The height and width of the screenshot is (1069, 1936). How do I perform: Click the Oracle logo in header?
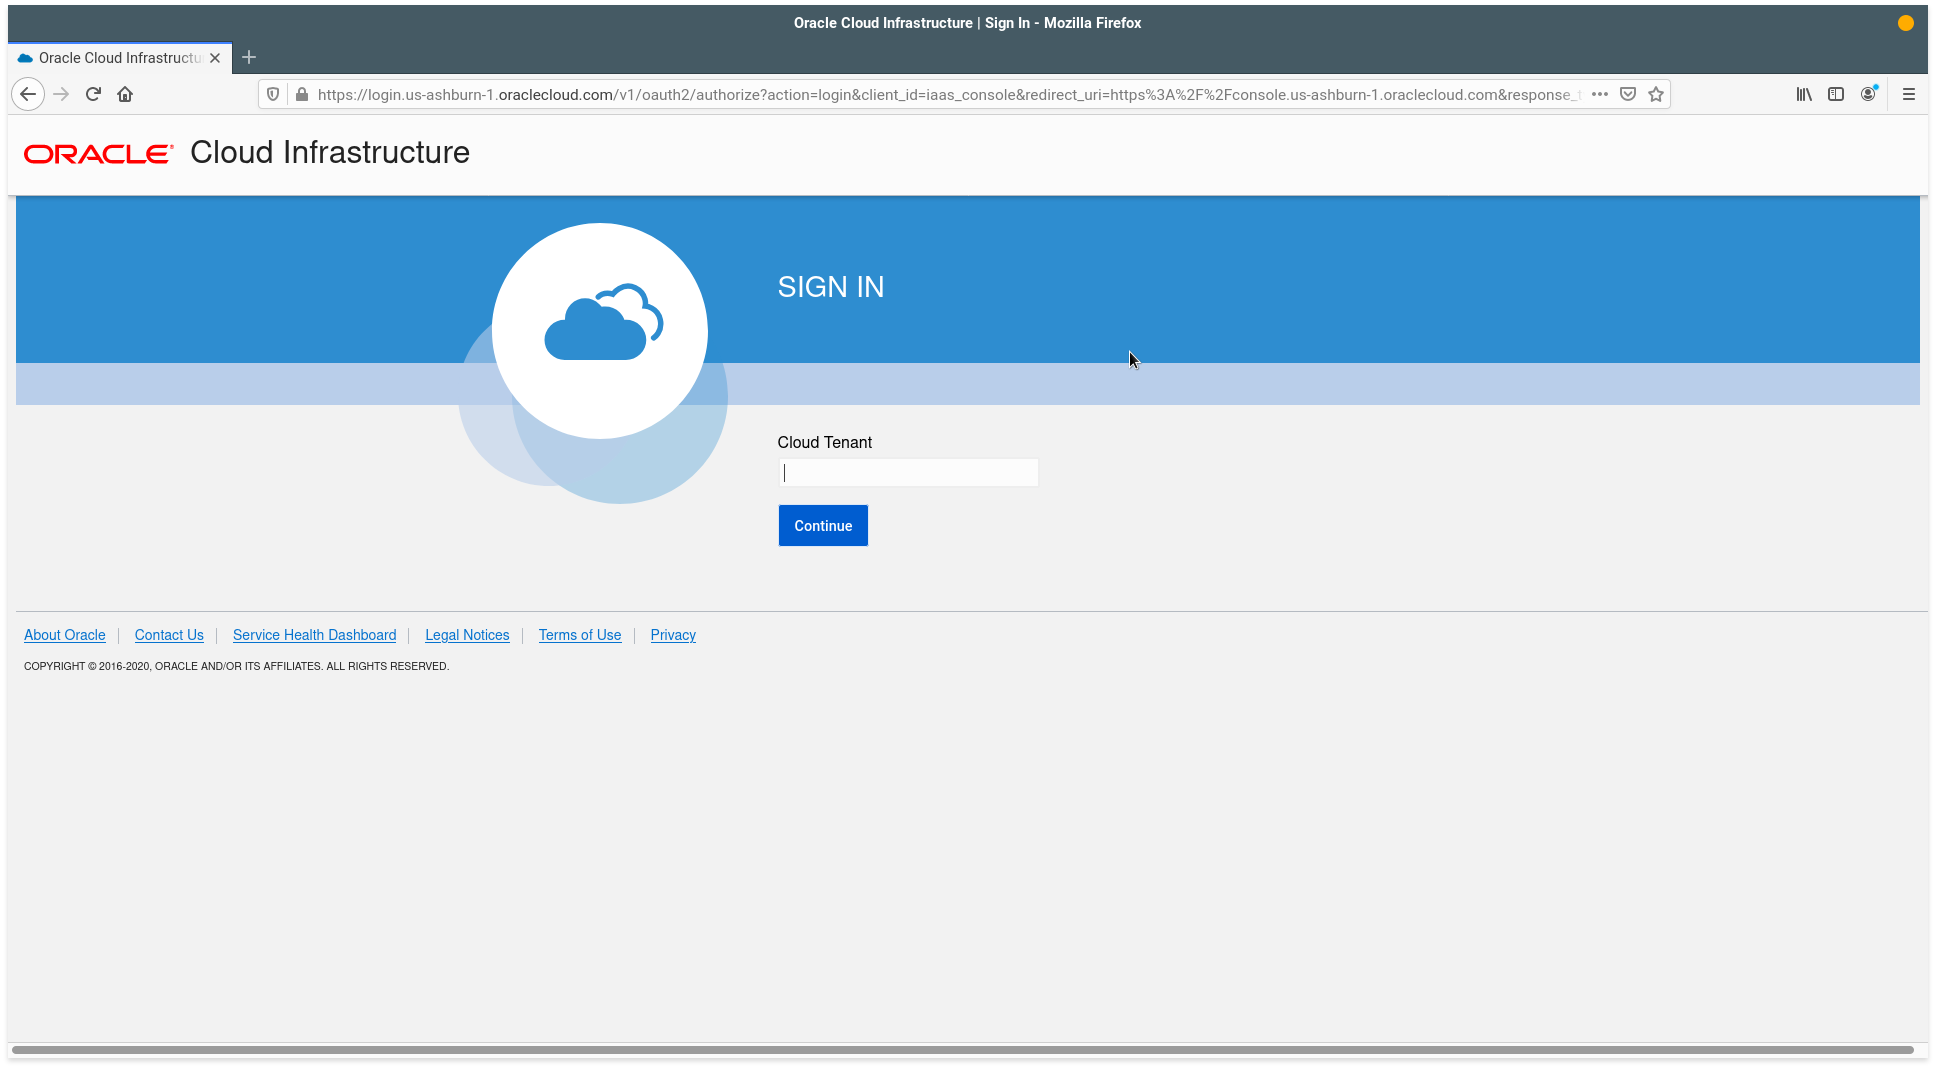click(98, 154)
